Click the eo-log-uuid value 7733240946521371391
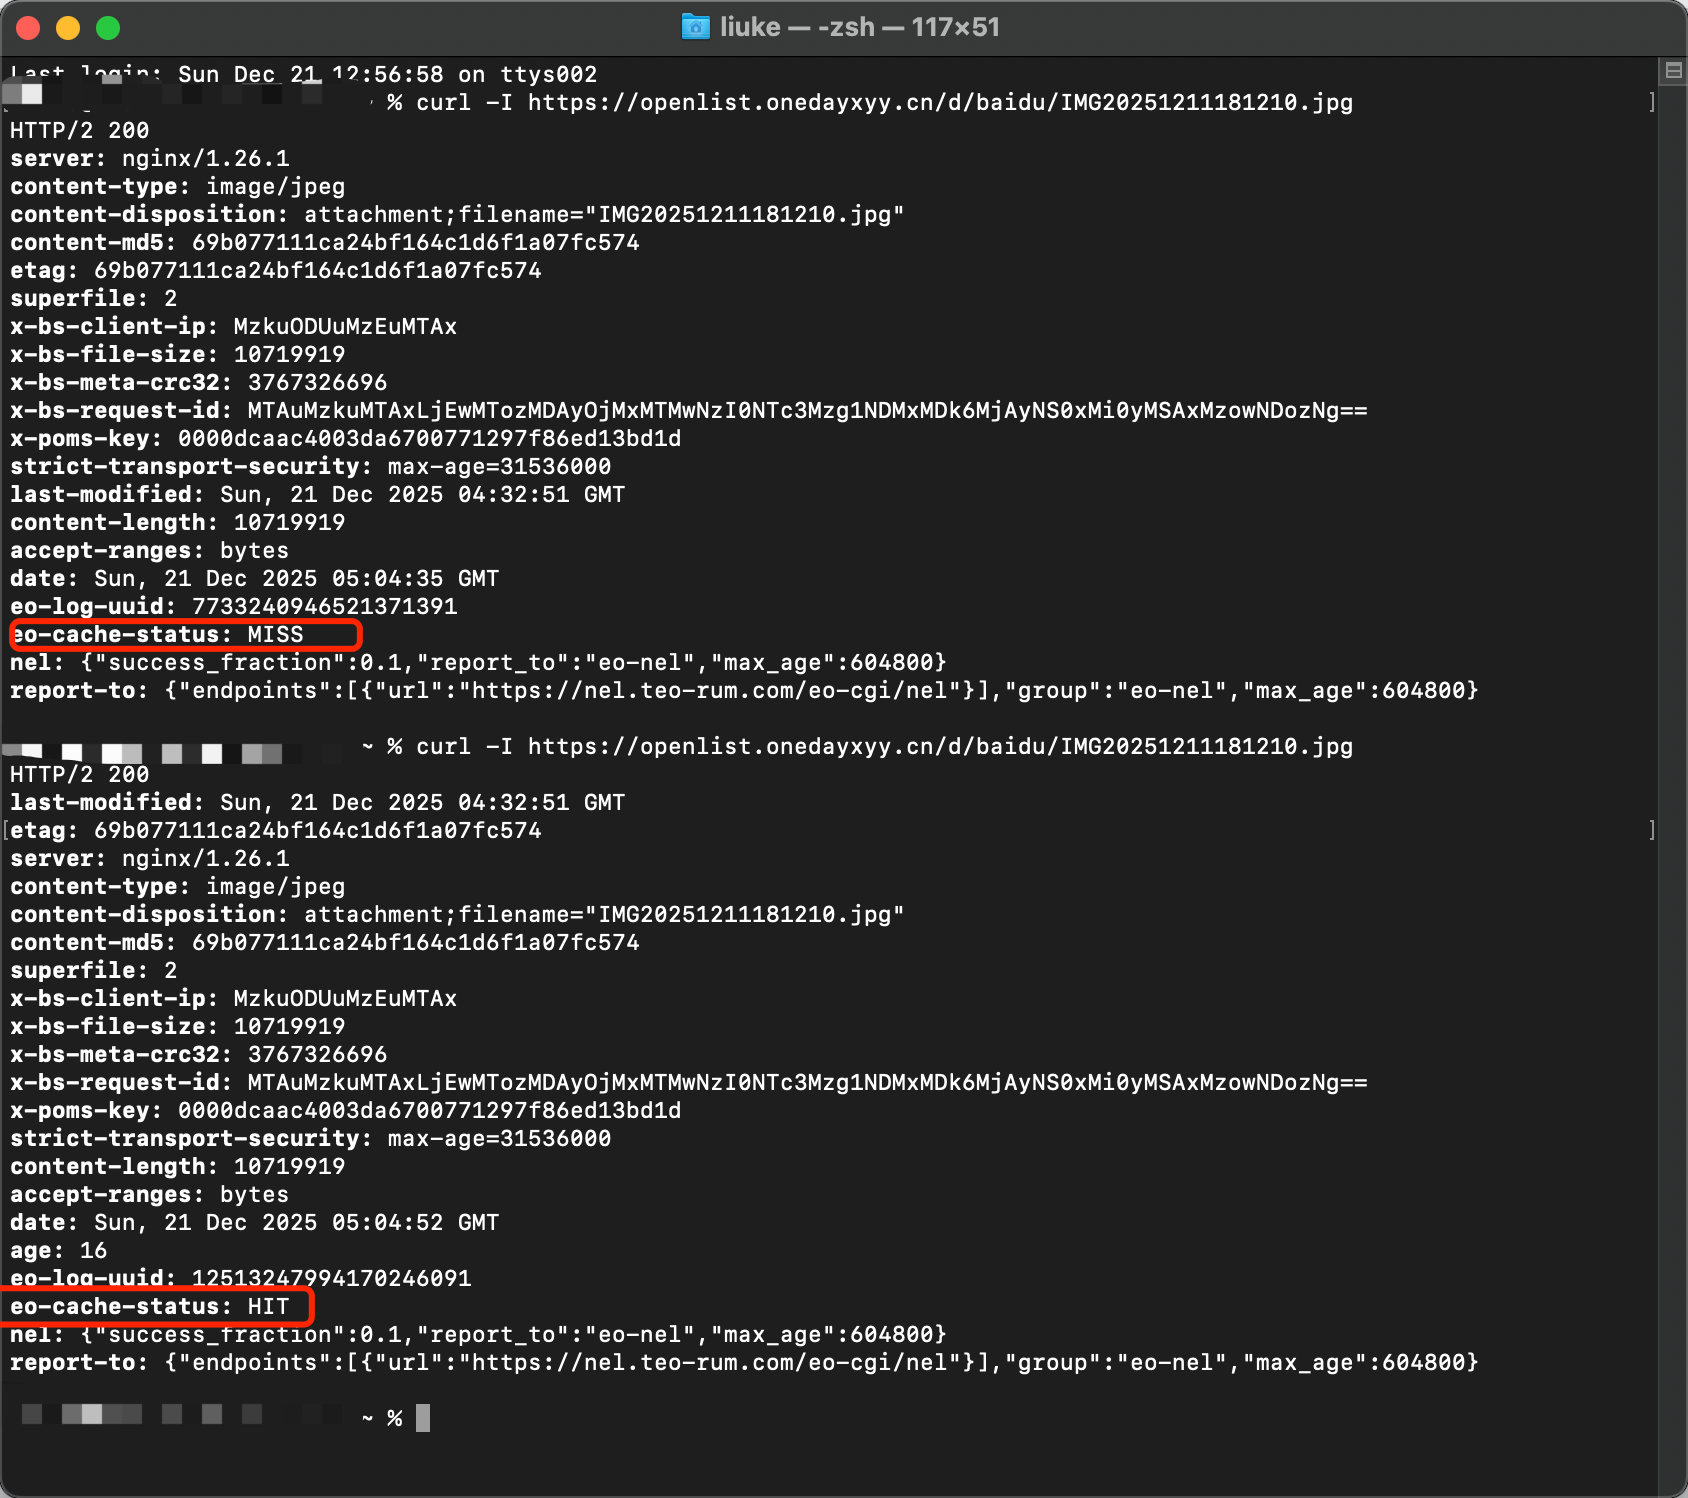 coord(324,607)
